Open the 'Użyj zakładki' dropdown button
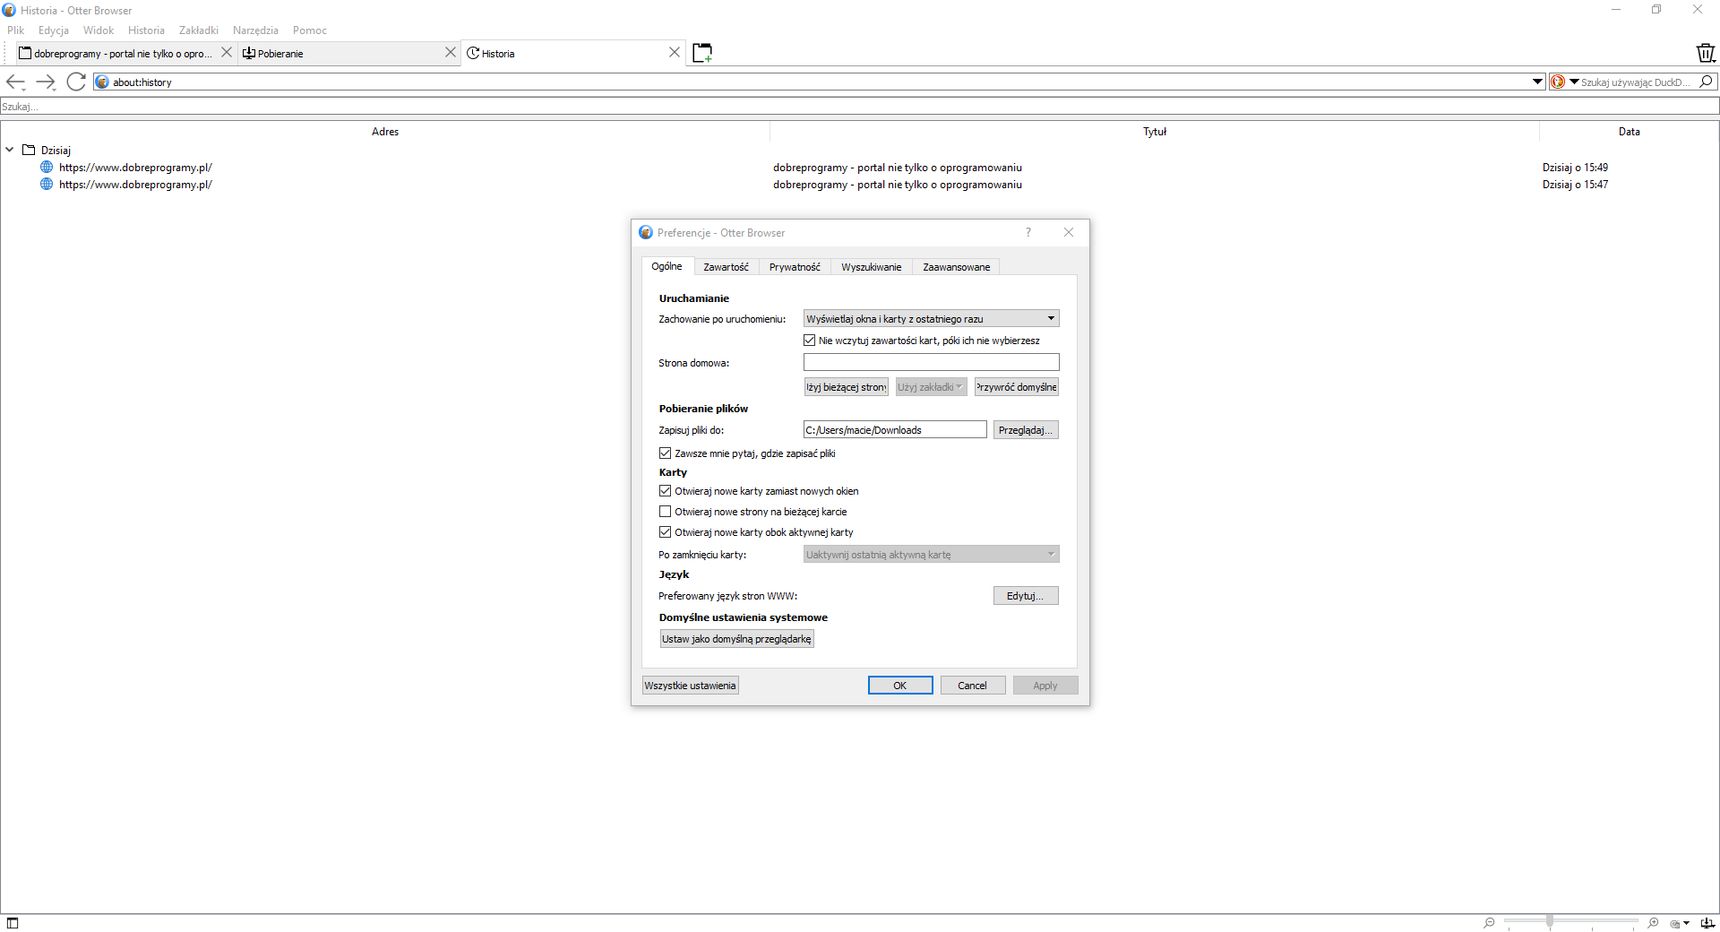 coord(931,387)
